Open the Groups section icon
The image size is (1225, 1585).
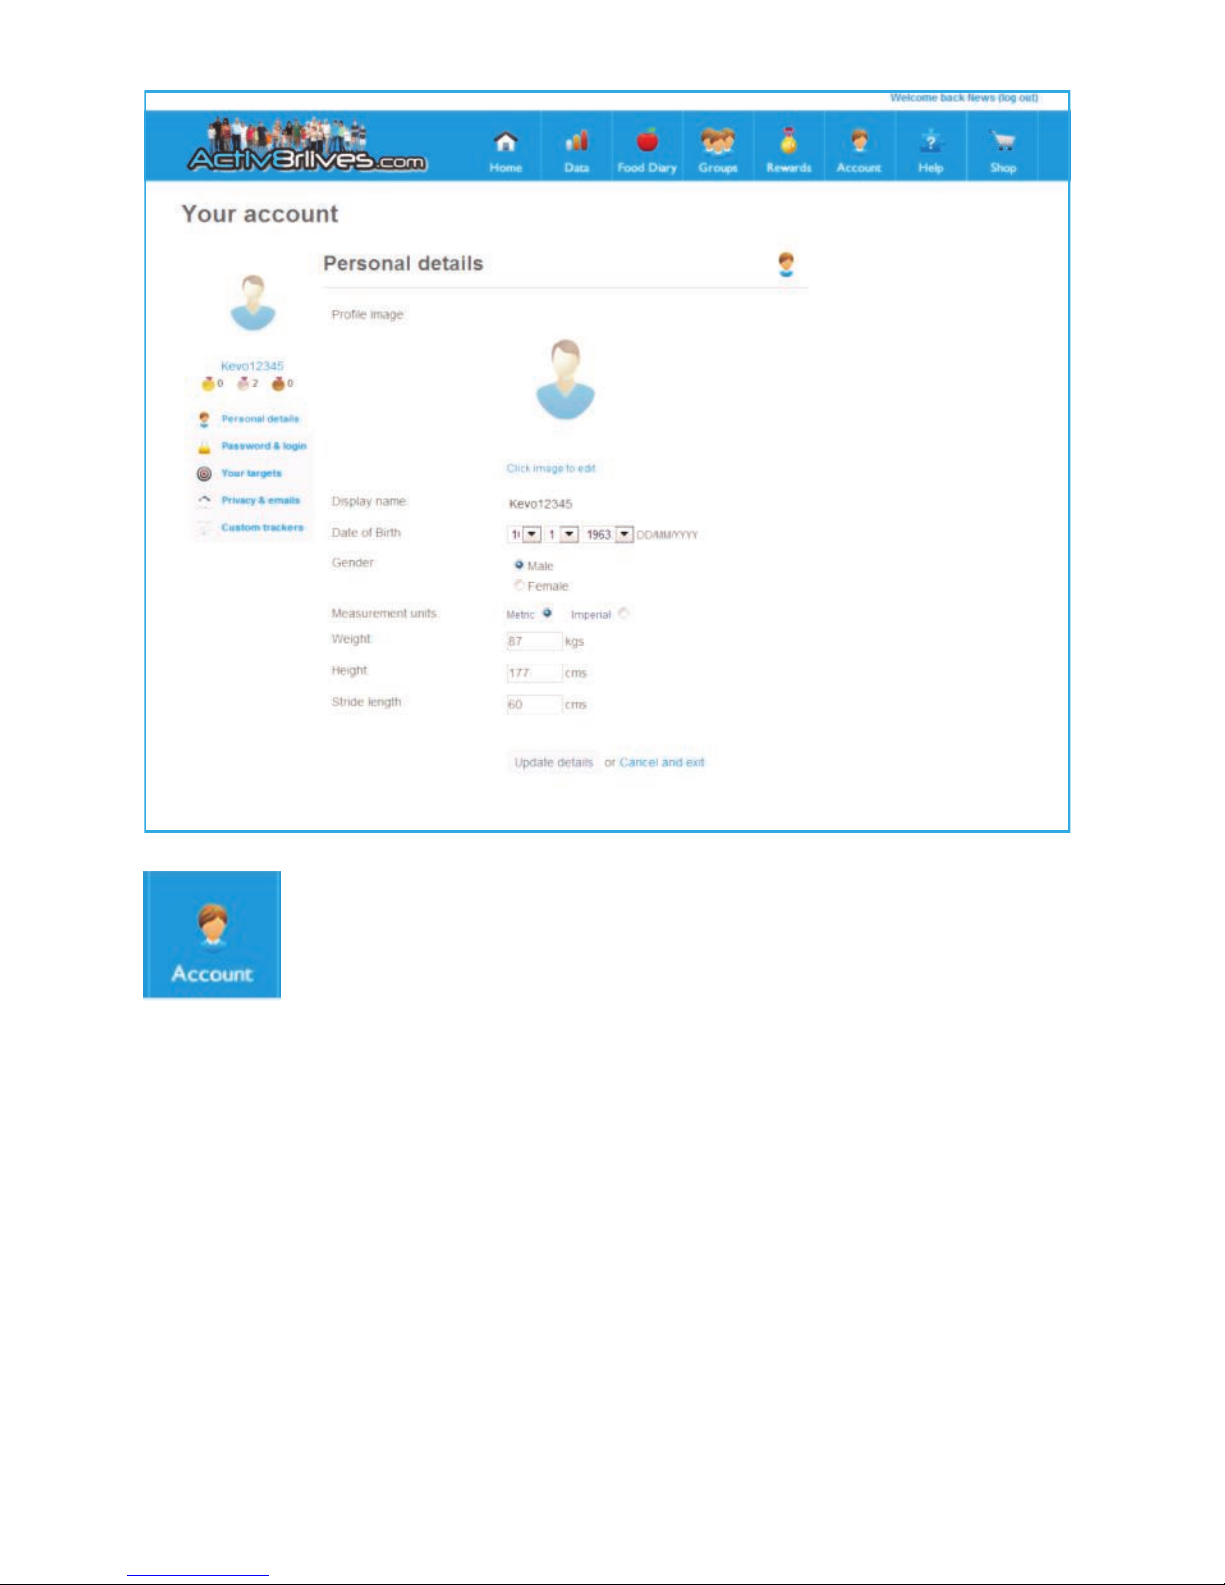point(717,141)
